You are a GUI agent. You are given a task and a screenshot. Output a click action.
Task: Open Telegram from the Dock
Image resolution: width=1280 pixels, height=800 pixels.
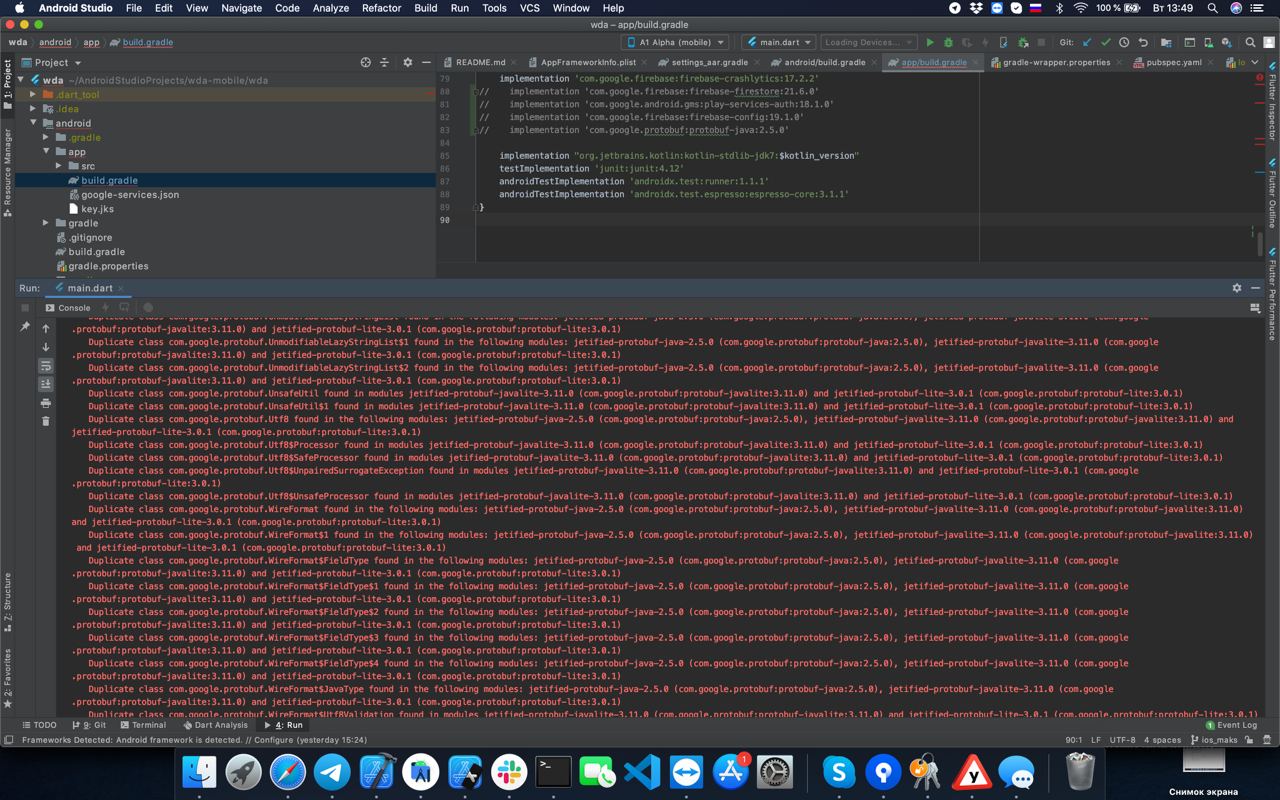[332, 772]
